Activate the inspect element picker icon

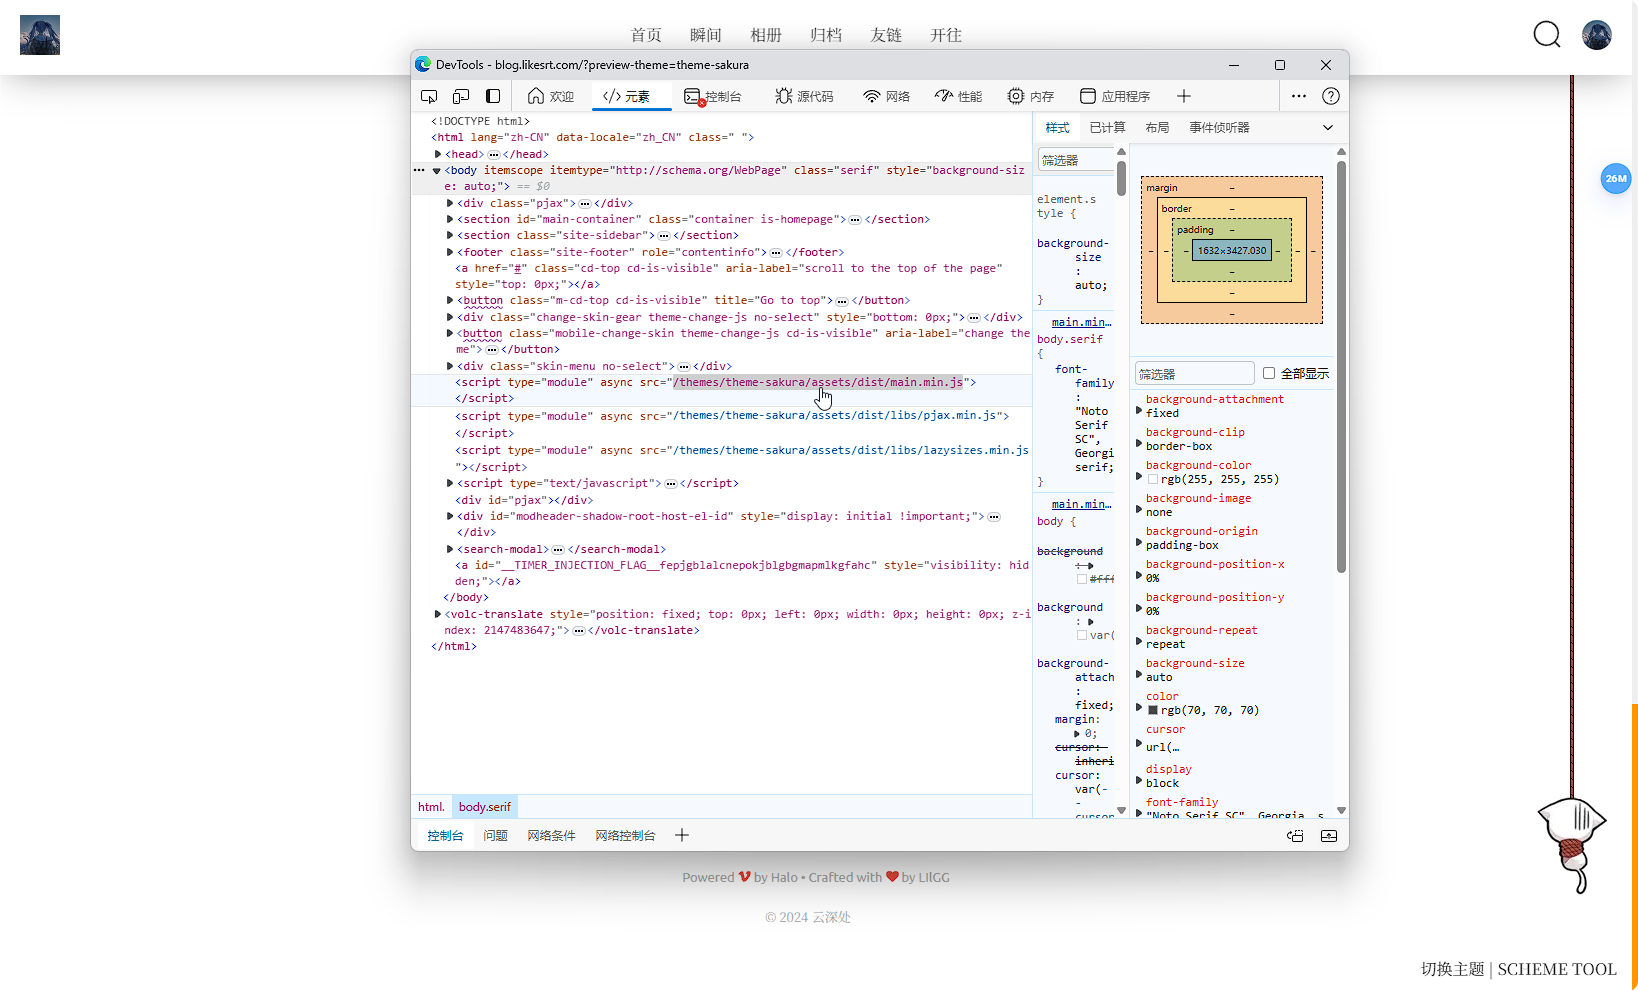coord(429,96)
